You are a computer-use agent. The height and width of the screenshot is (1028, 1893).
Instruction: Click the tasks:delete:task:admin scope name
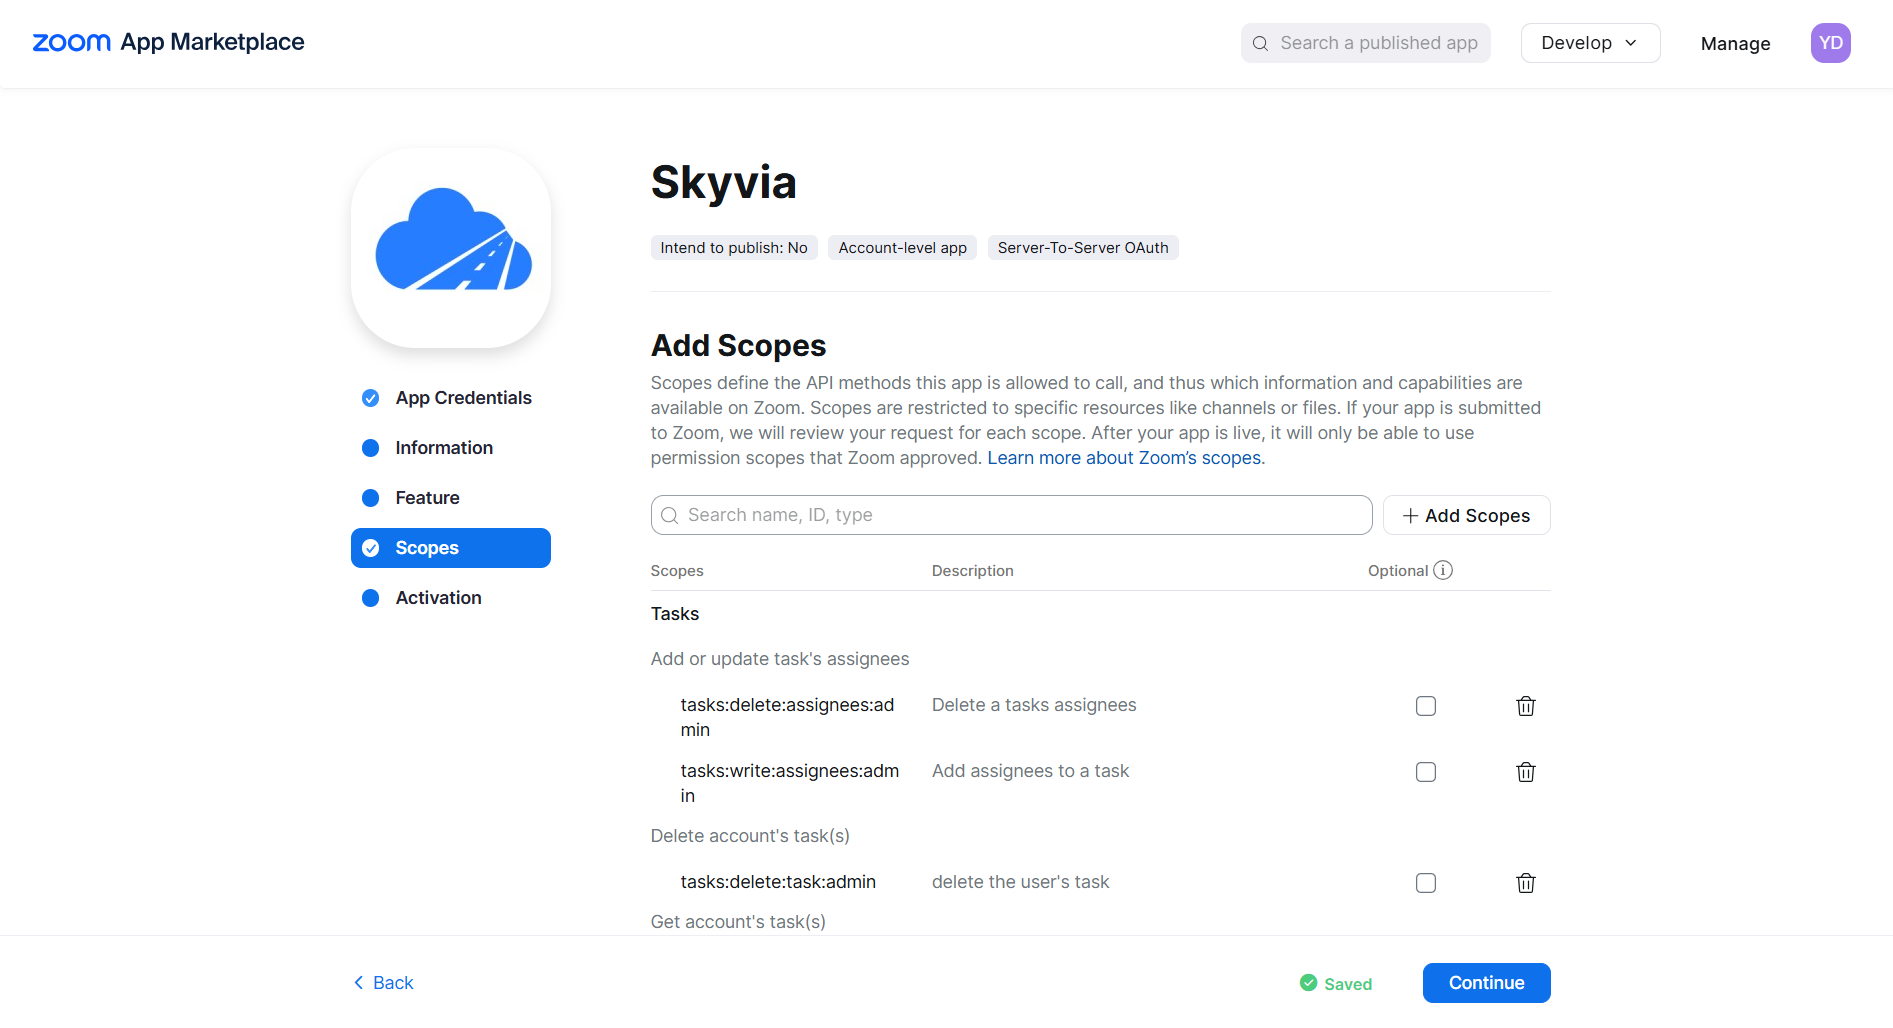778,882
